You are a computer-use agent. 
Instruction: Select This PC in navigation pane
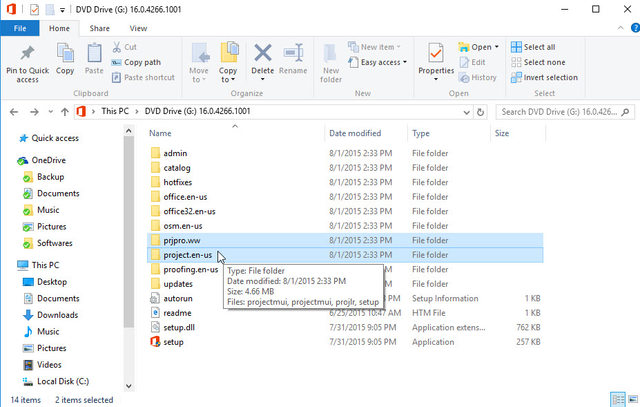45,265
